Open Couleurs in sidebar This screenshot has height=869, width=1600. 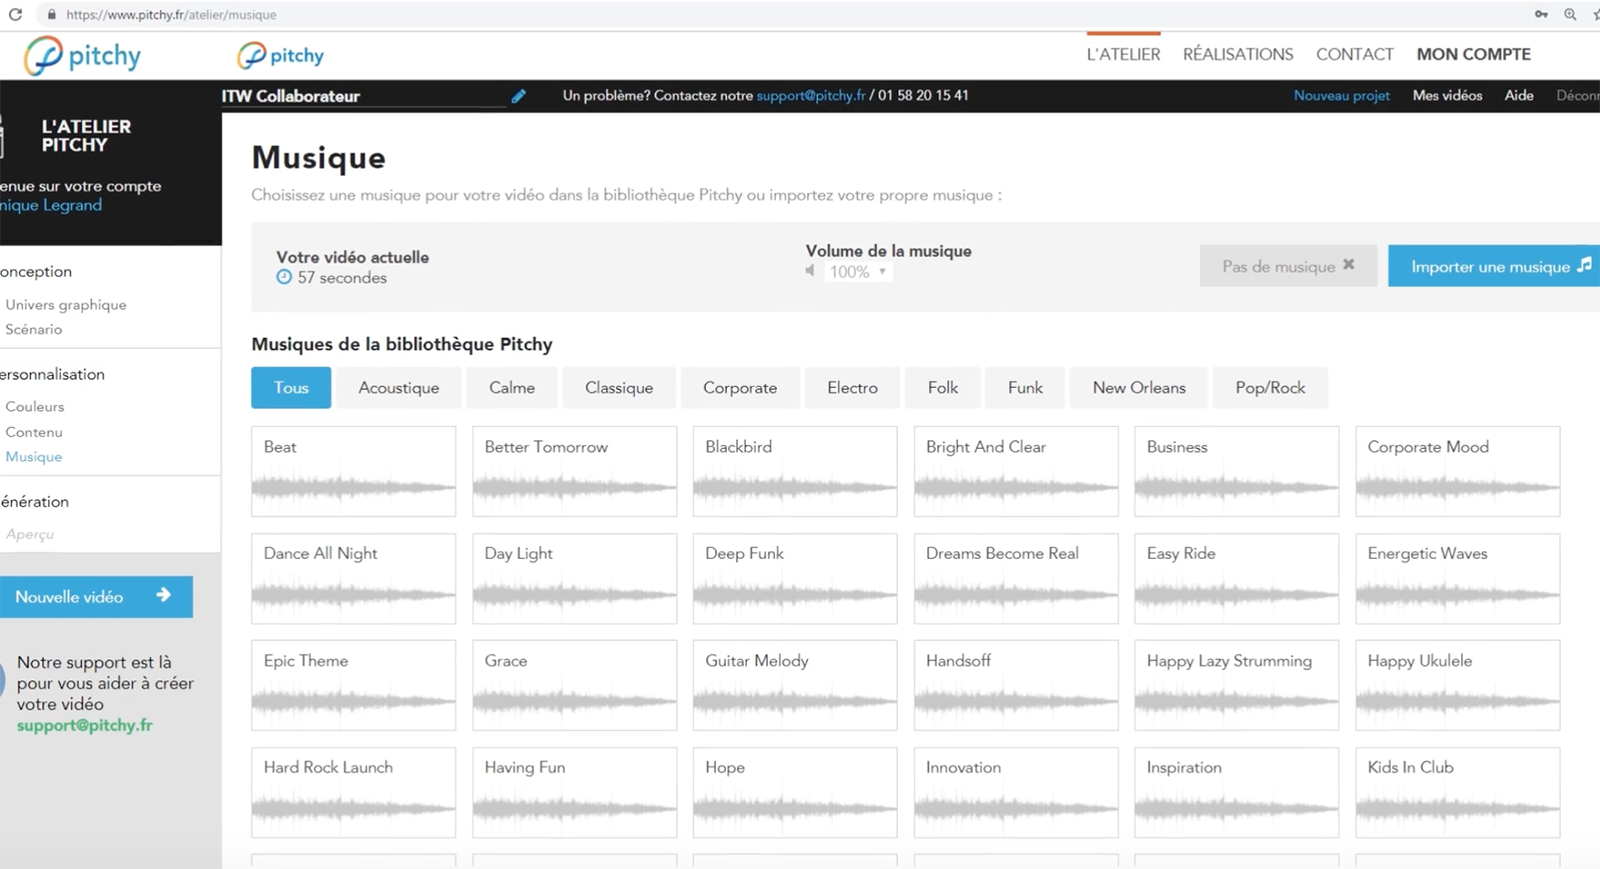35,407
